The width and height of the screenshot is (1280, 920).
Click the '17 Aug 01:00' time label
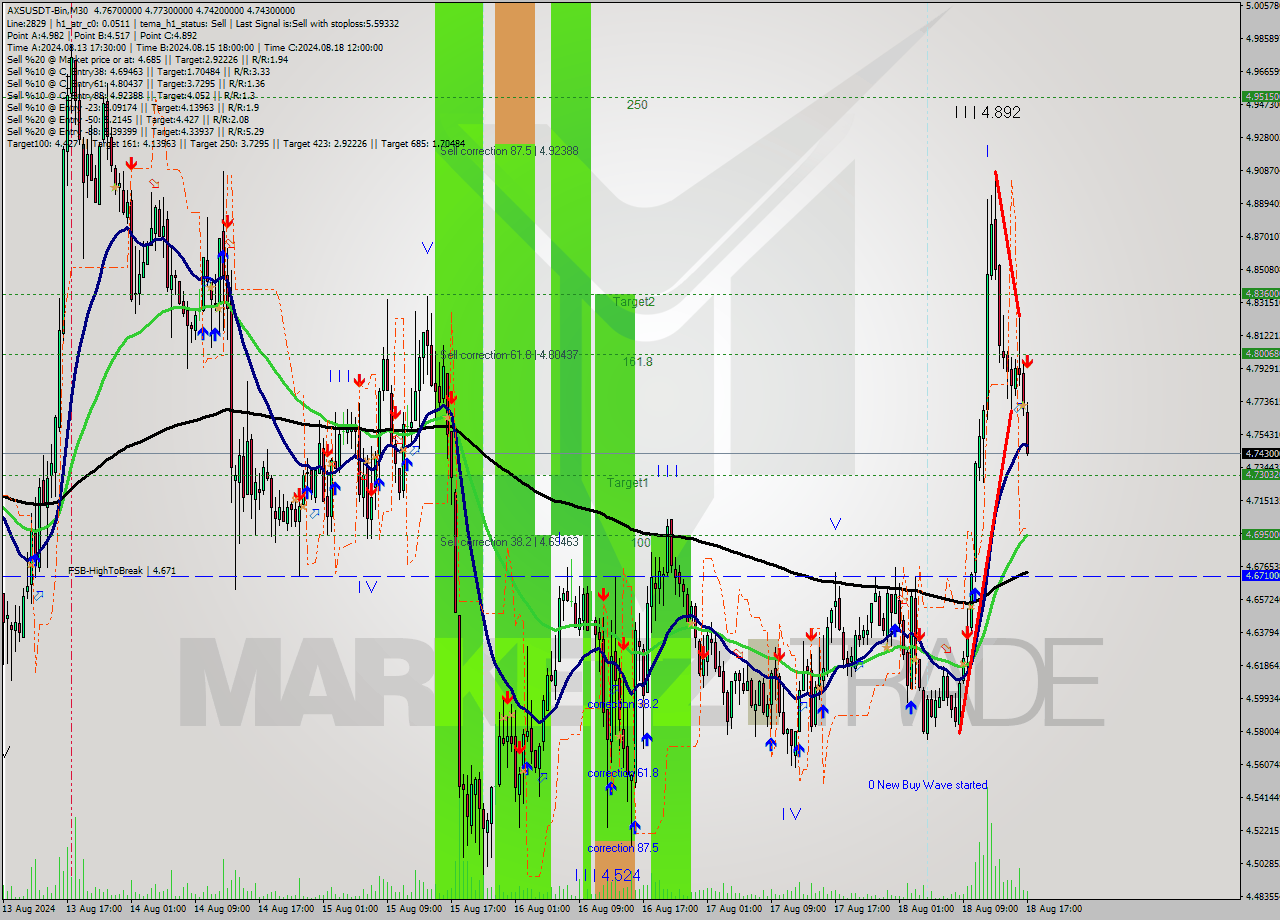[734, 909]
